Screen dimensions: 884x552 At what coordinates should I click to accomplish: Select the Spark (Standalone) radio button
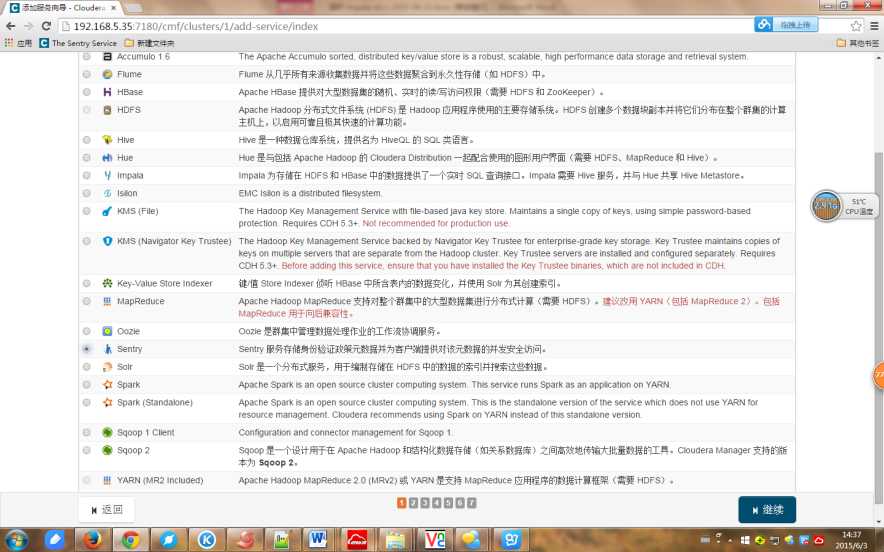[86, 403]
